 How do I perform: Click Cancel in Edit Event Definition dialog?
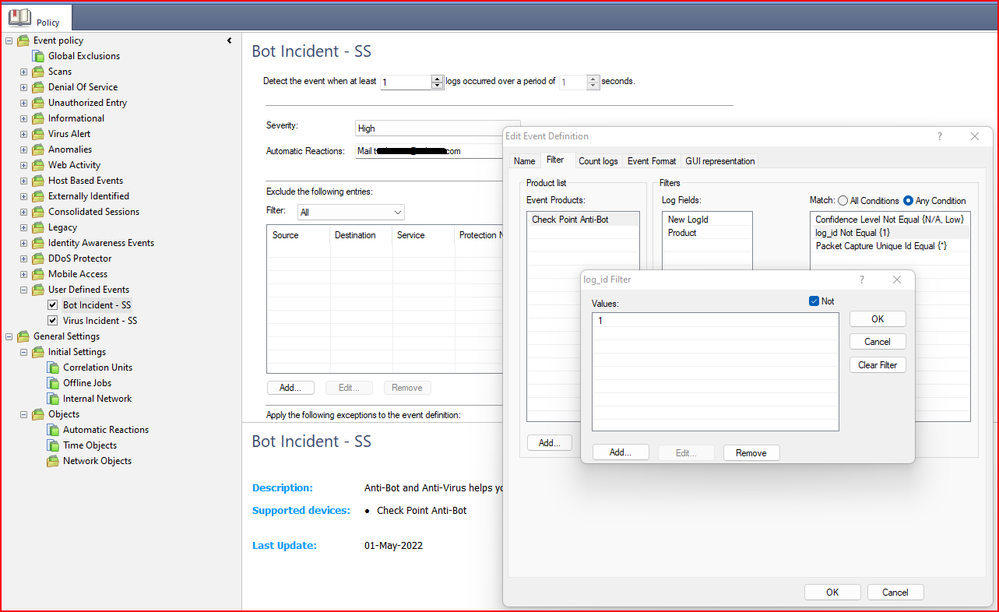[895, 592]
